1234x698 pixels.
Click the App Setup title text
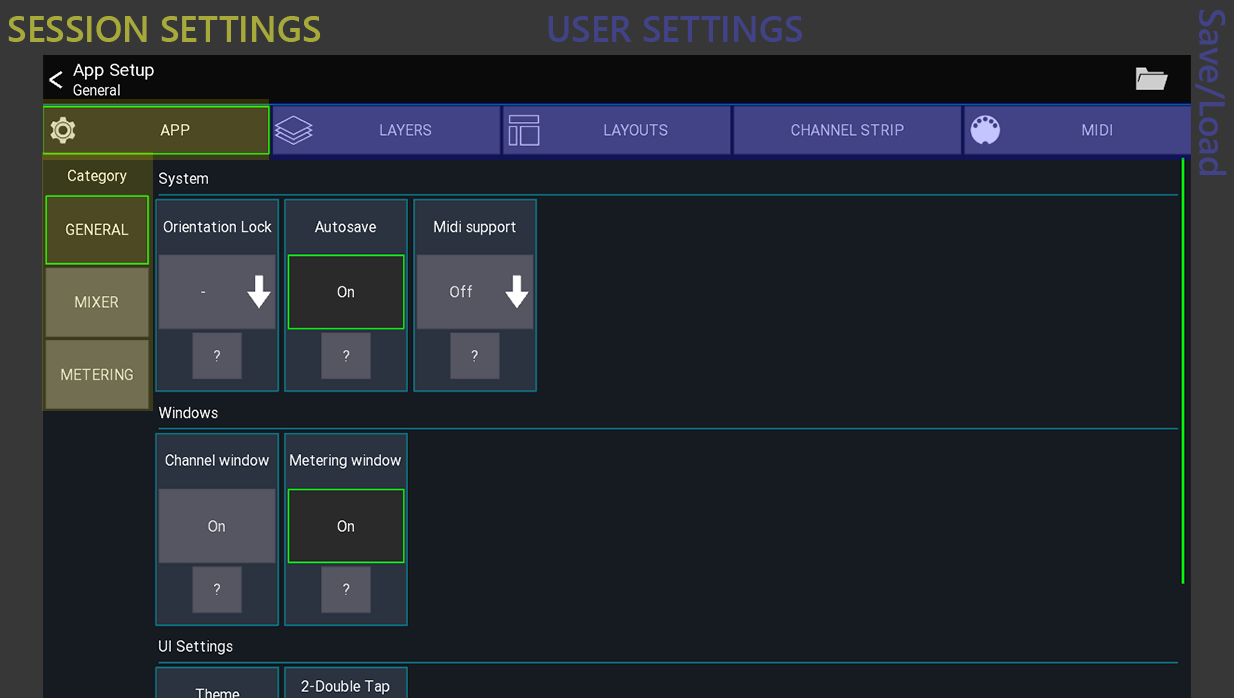[114, 70]
